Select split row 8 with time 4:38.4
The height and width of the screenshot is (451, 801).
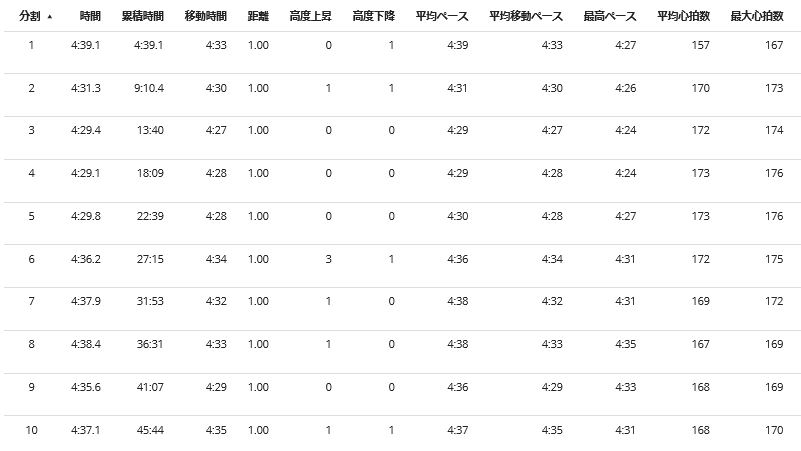[x=400, y=352]
